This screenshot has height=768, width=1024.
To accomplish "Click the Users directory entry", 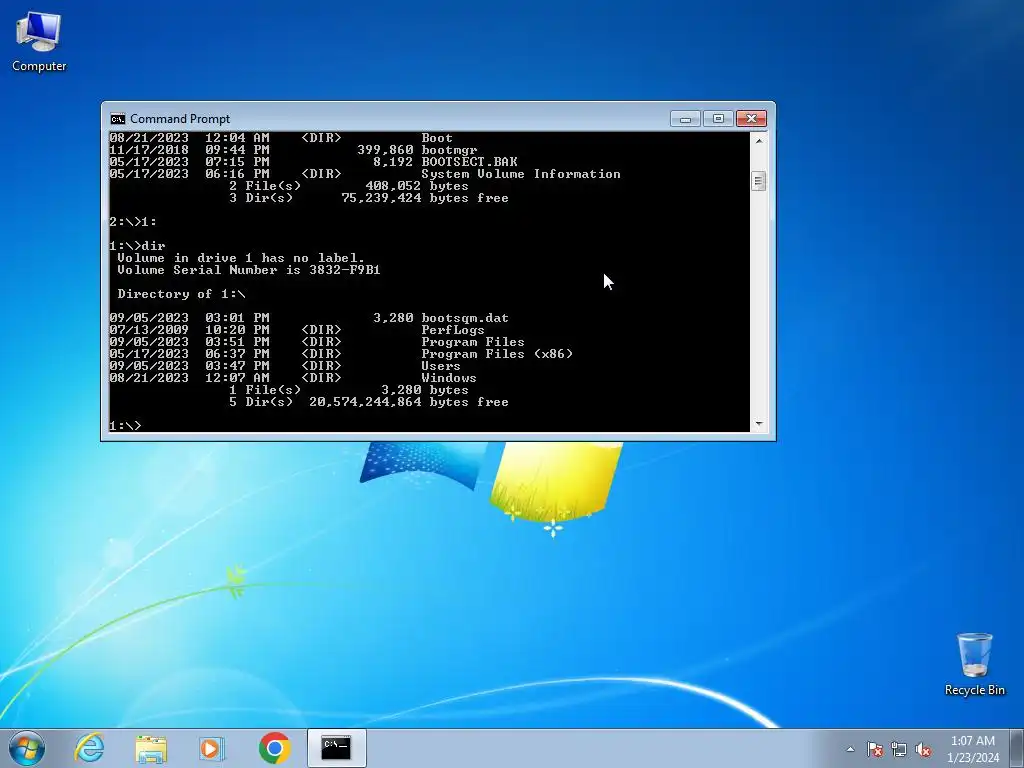I will point(441,366).
